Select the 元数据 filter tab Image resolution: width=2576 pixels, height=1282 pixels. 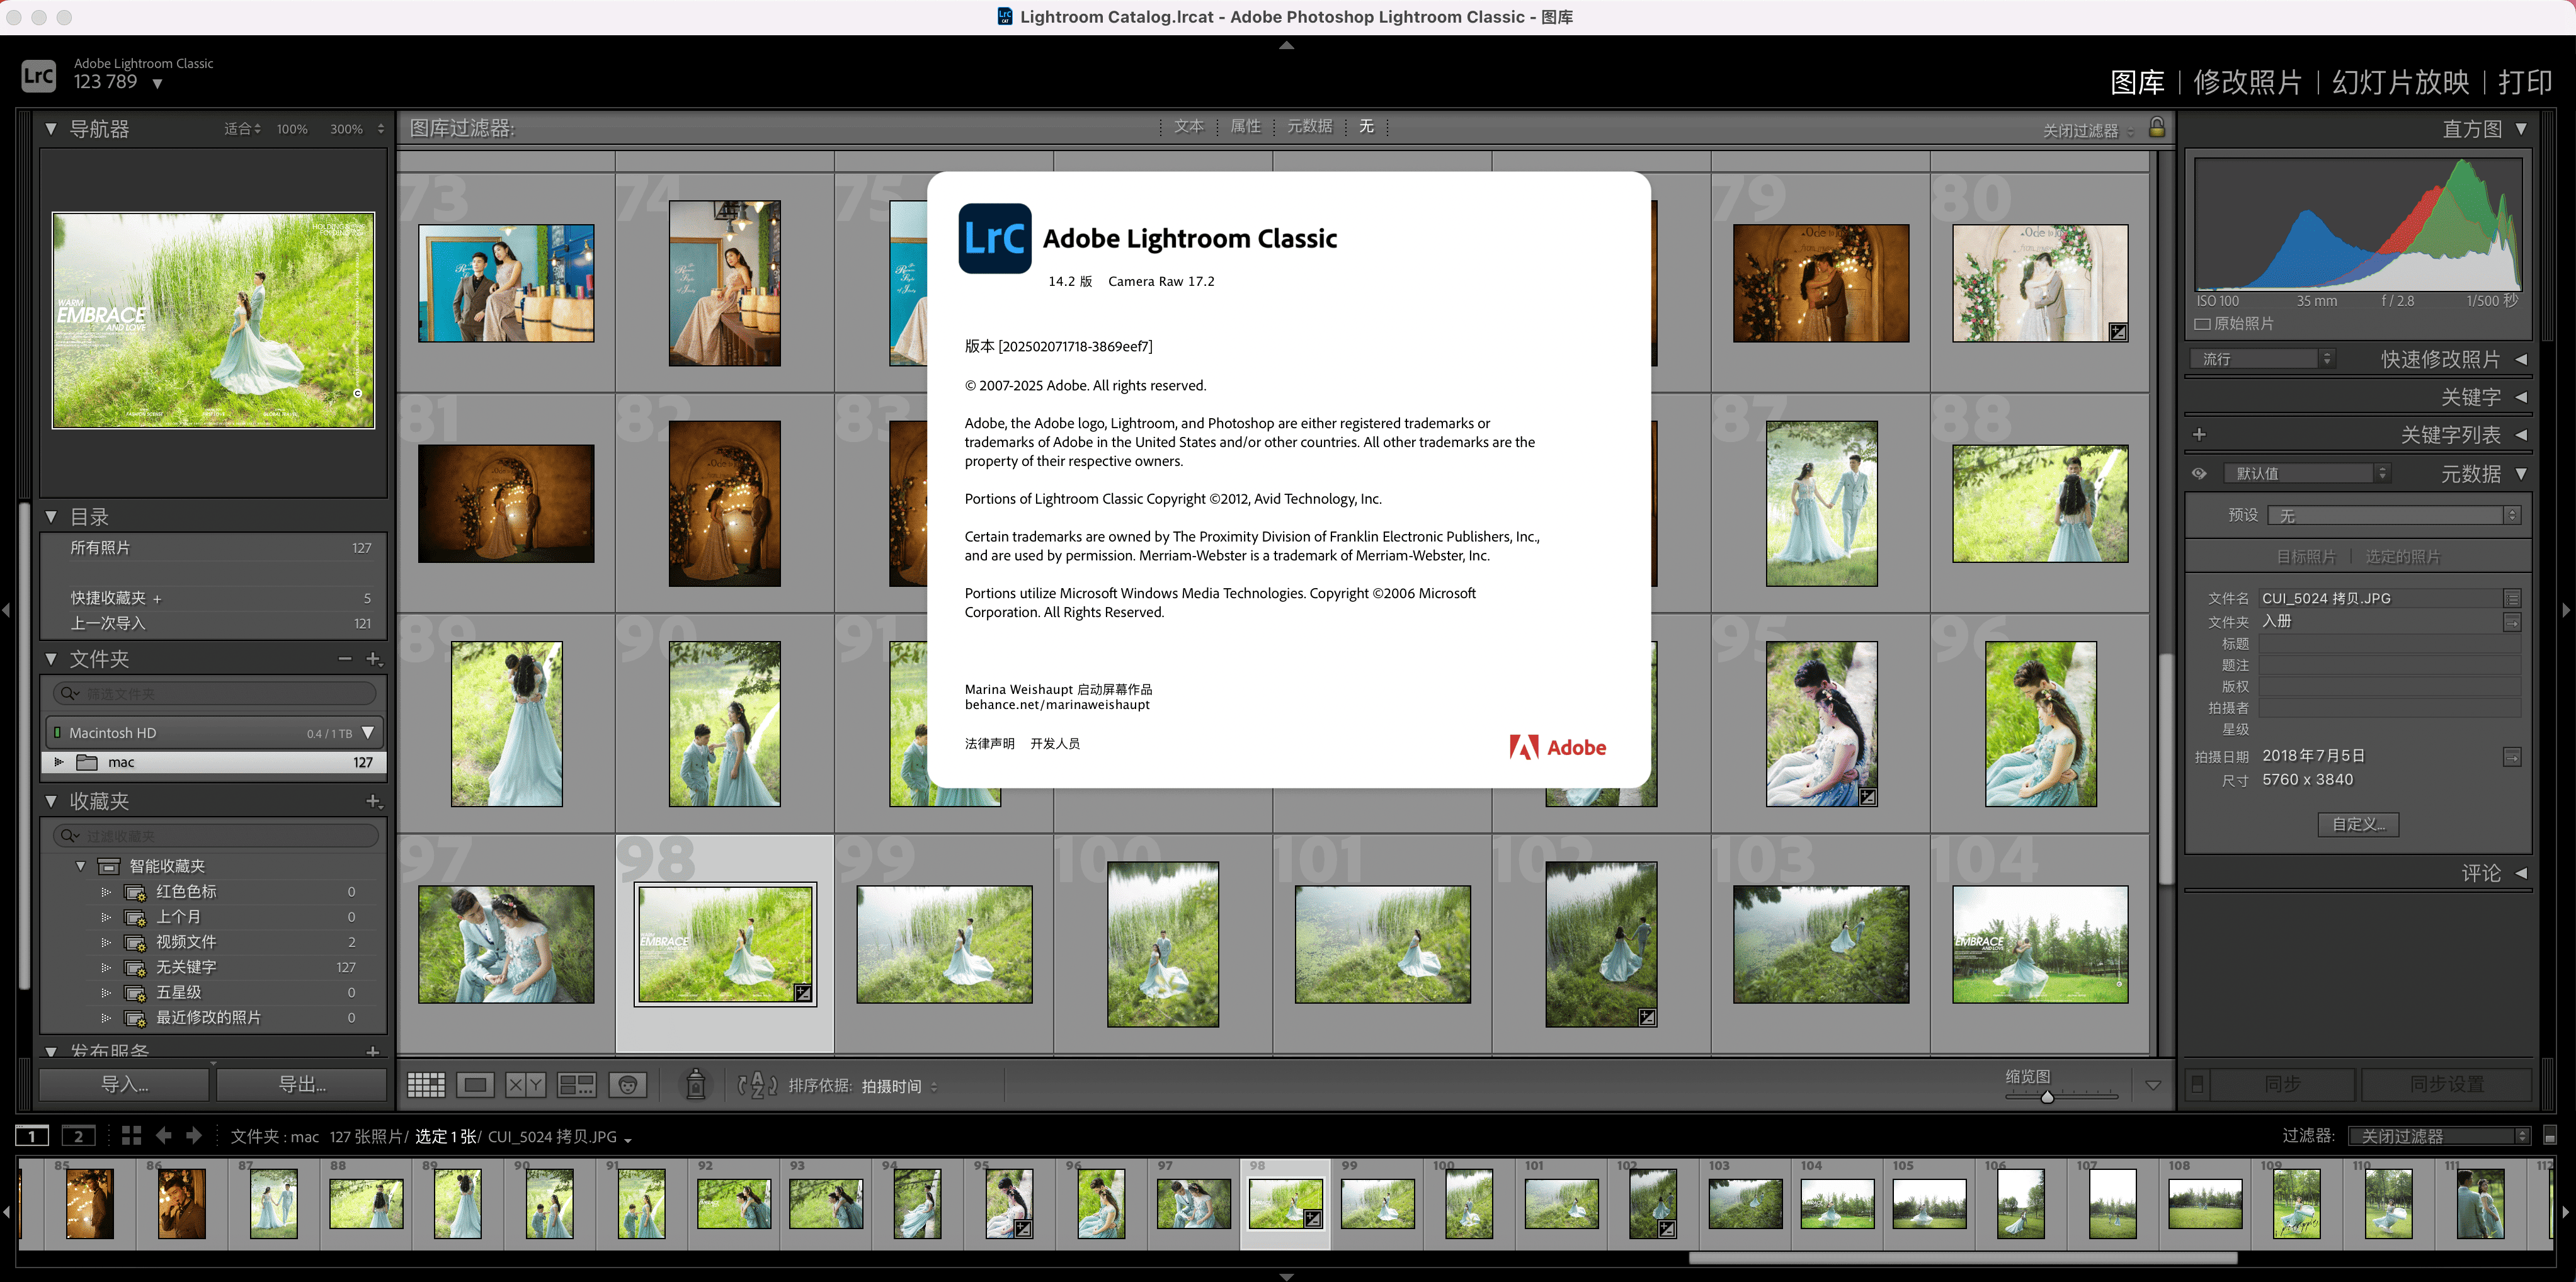click(1309, 127)
